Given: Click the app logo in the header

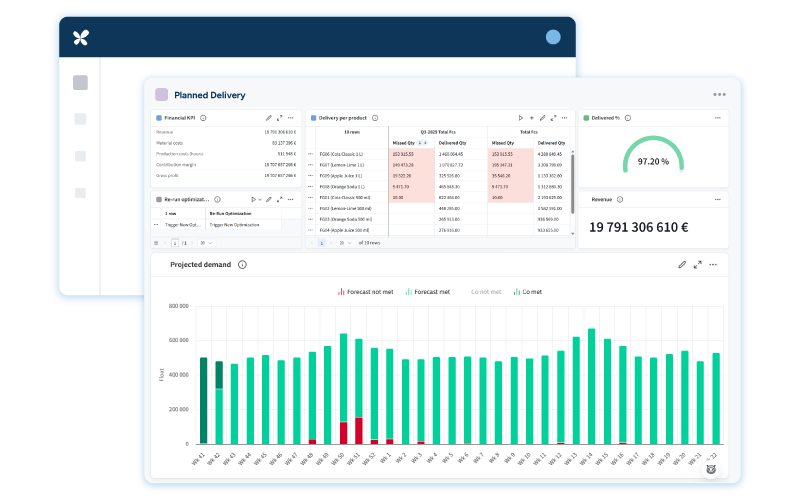Looking at the screenshot, I should point(81,37).
